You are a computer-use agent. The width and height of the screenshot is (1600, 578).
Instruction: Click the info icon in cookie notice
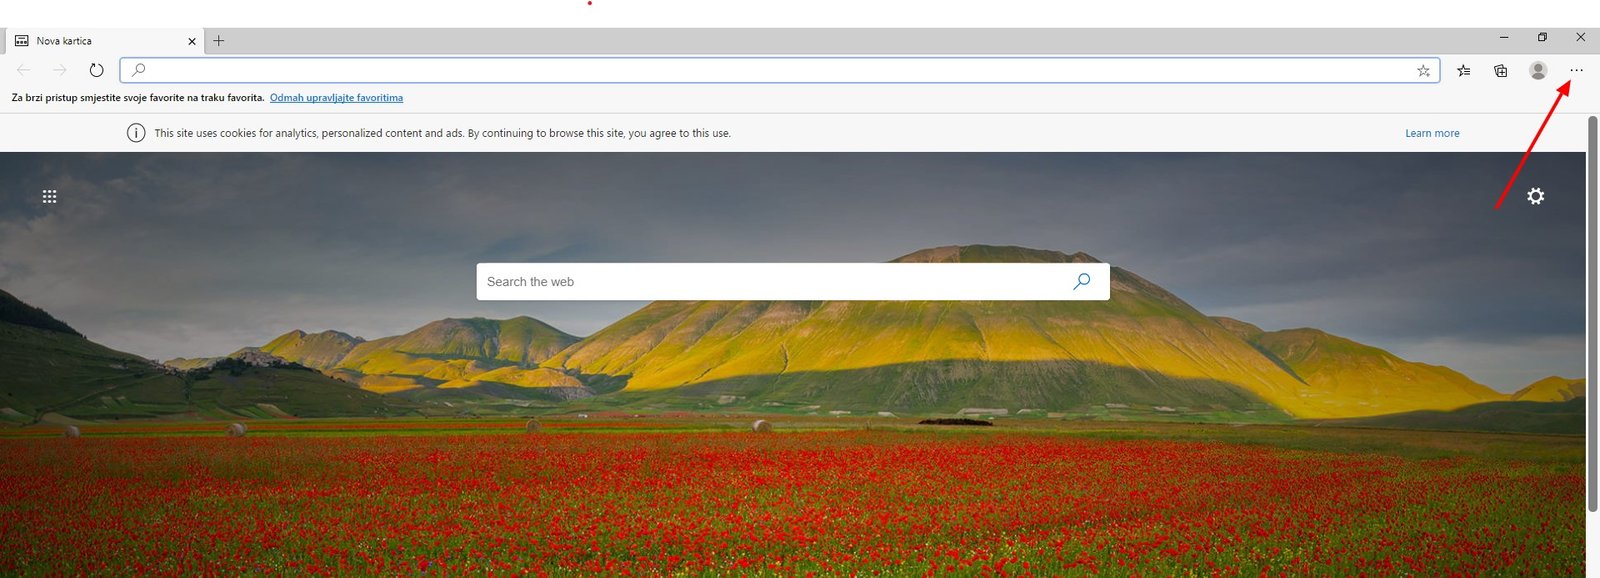point(136,133)
